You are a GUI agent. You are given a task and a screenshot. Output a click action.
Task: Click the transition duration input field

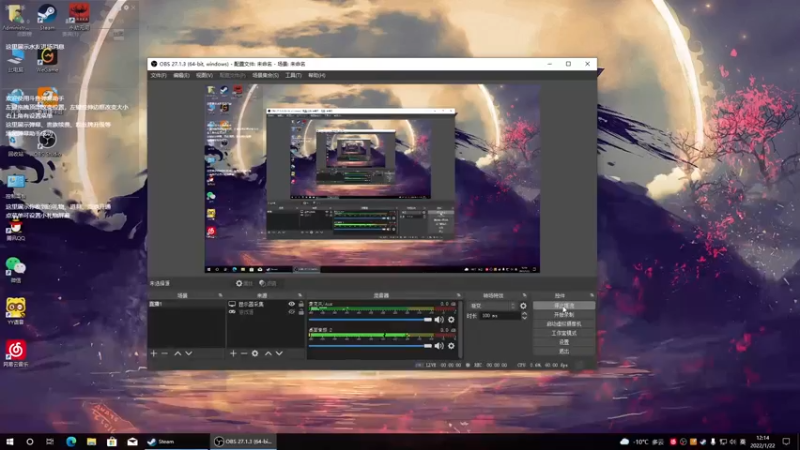point(500,316)
